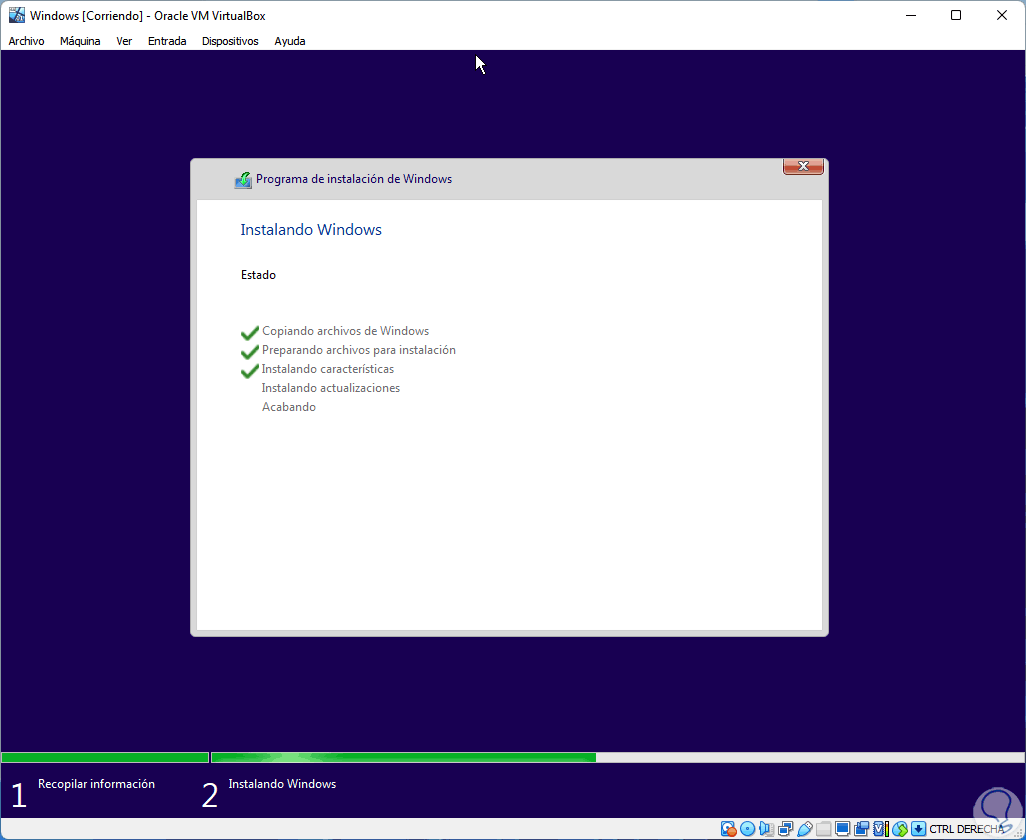This screenshot has height=840, width=1026.
Task: Click the mouse integration globe status icon
Action: click(900, 829)
